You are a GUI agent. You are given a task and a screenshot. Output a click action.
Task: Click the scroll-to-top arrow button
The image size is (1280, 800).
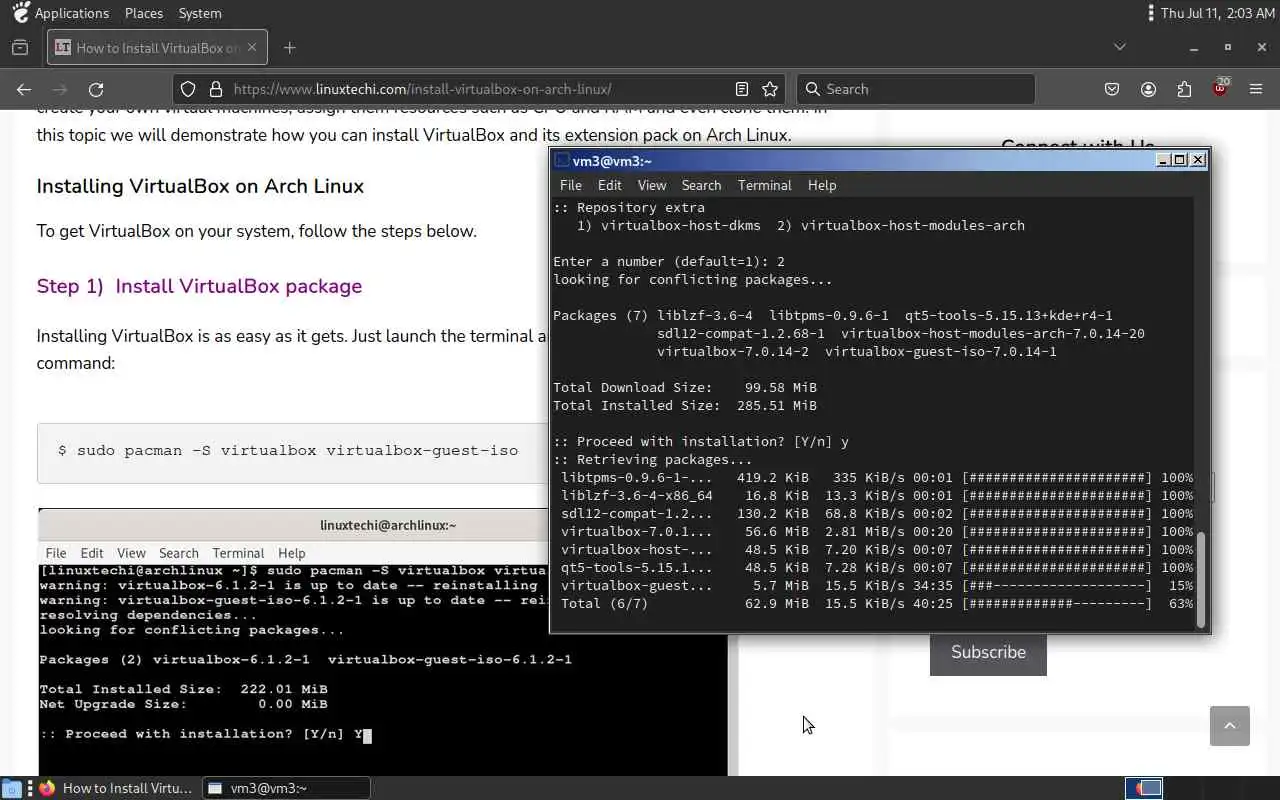coord(1230,726)
